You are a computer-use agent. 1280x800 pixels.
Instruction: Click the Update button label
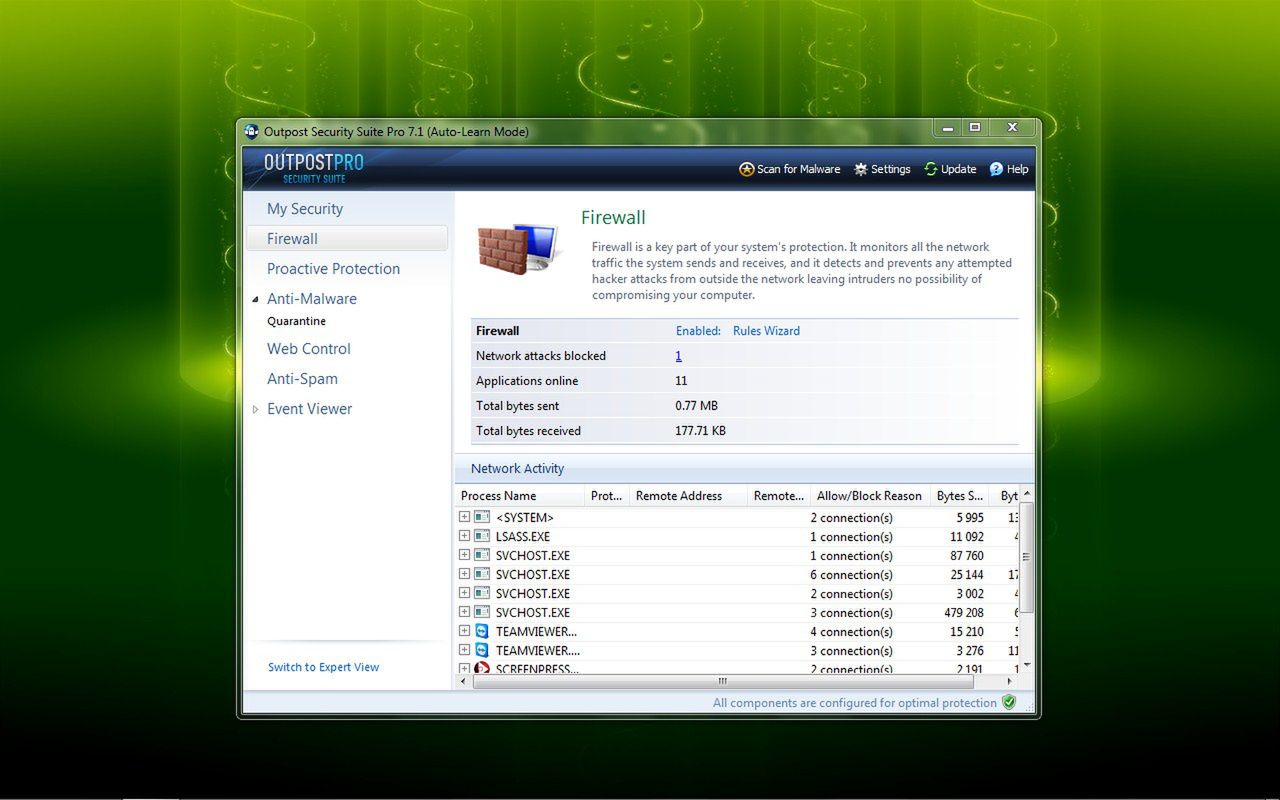click(958, 169)
